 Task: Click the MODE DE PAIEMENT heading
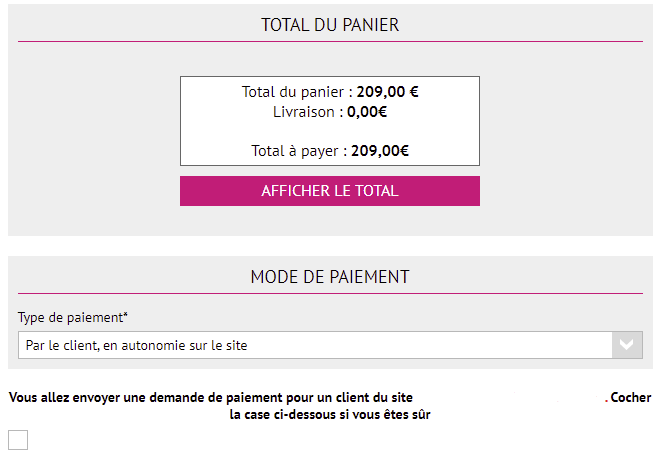pyautogui.click(x=330, y=277)
